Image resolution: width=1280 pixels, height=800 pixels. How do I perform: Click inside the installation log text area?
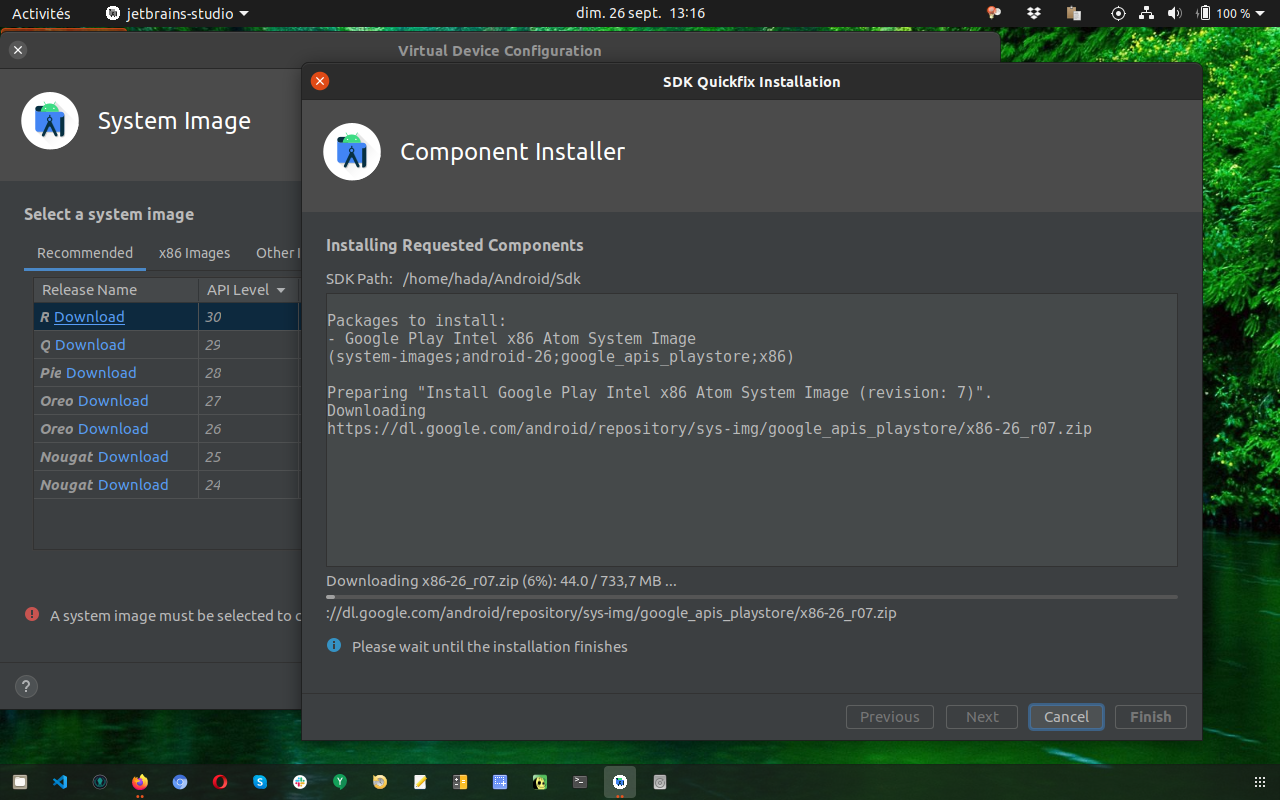click(x=752, y=430)
